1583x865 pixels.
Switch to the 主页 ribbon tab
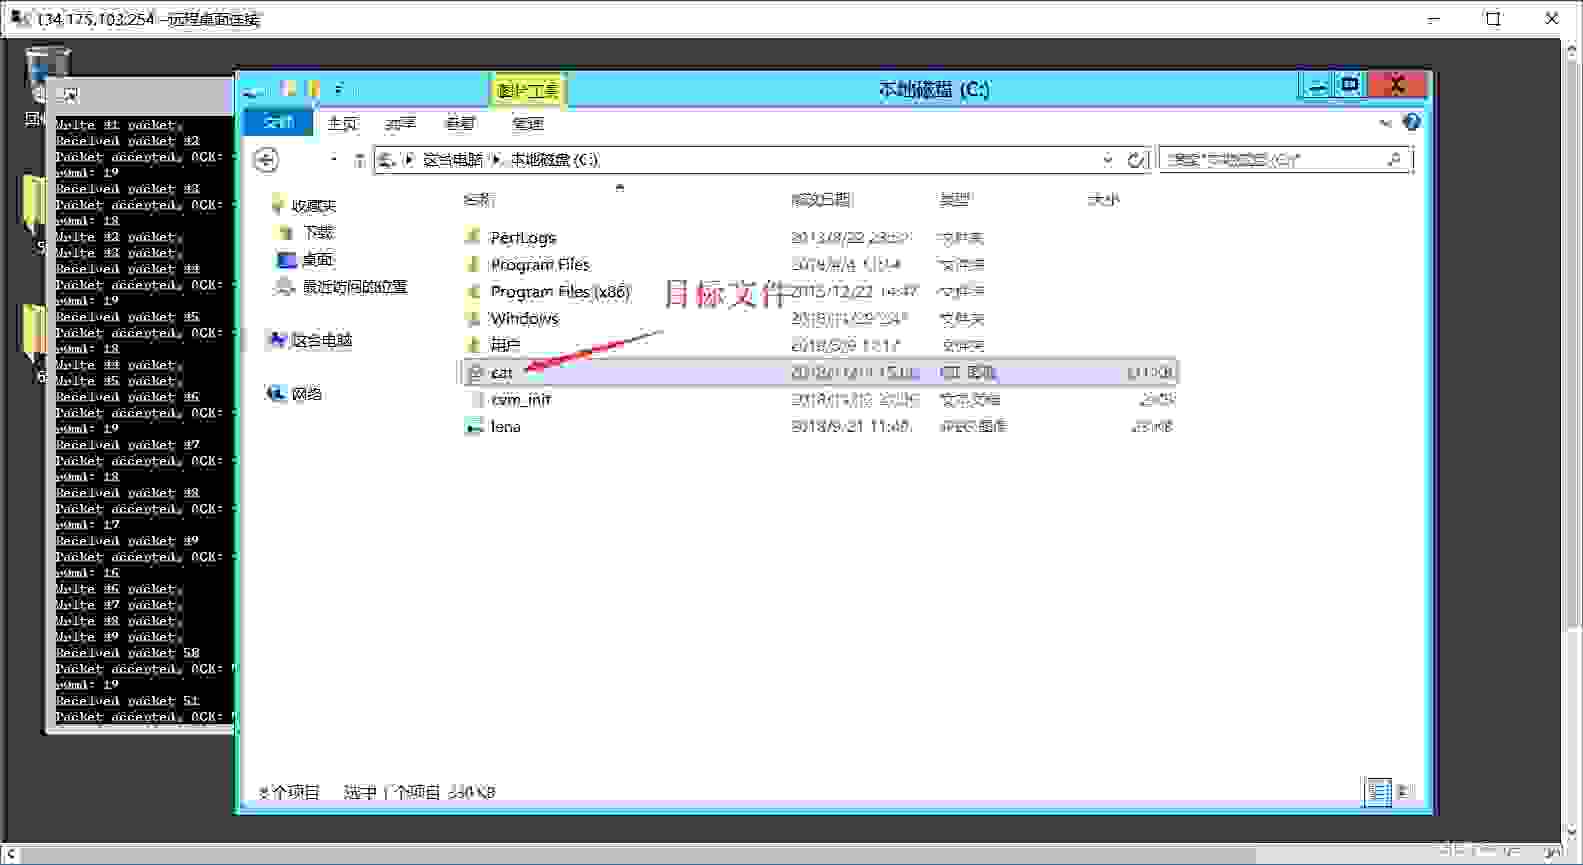342,123
